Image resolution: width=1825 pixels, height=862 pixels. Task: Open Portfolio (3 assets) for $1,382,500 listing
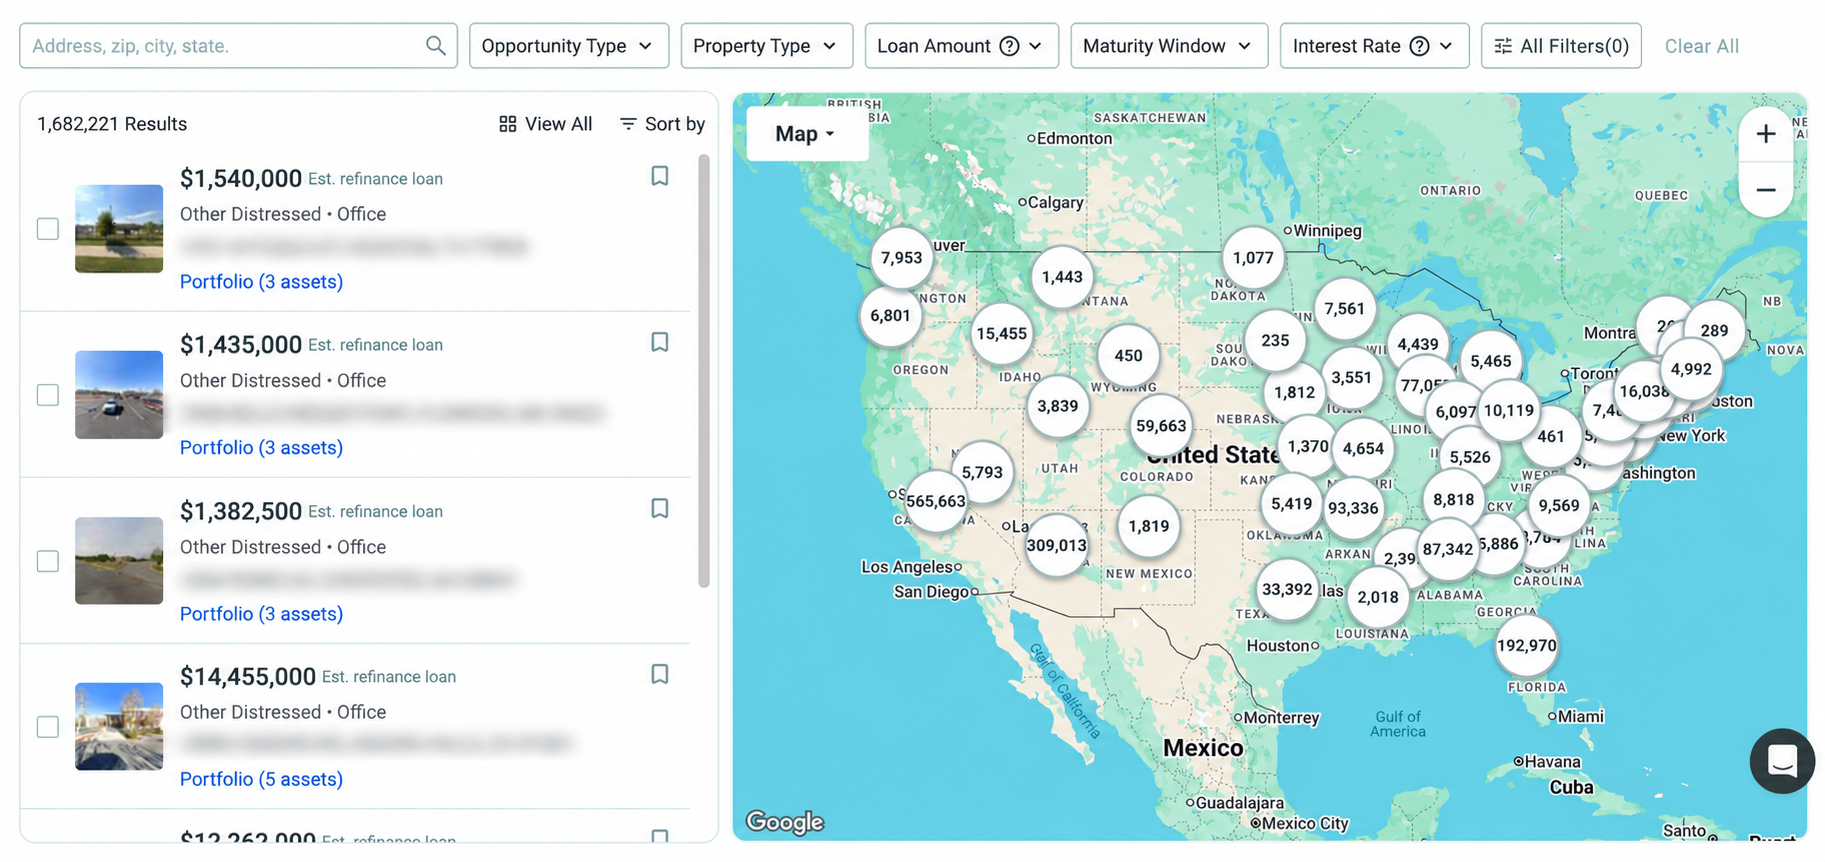click(x=261, y=614)
